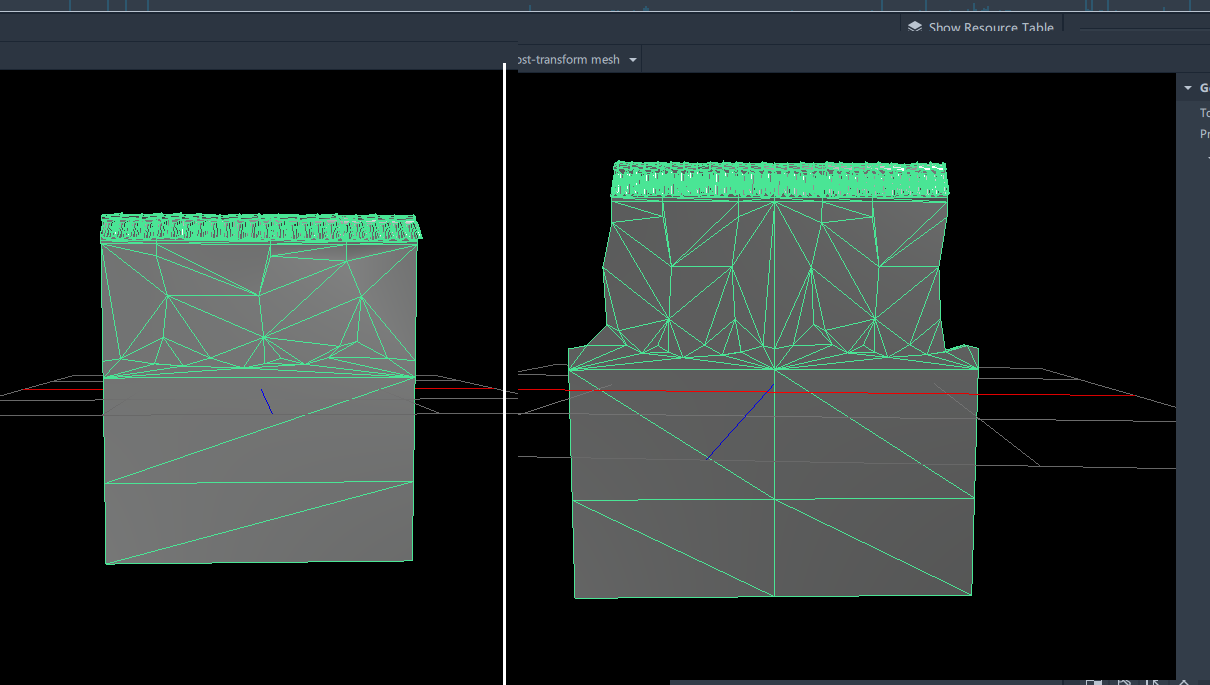Click the blue axis line in the right viewport
Screen dimensions: 1210x685
pos(740,422)
